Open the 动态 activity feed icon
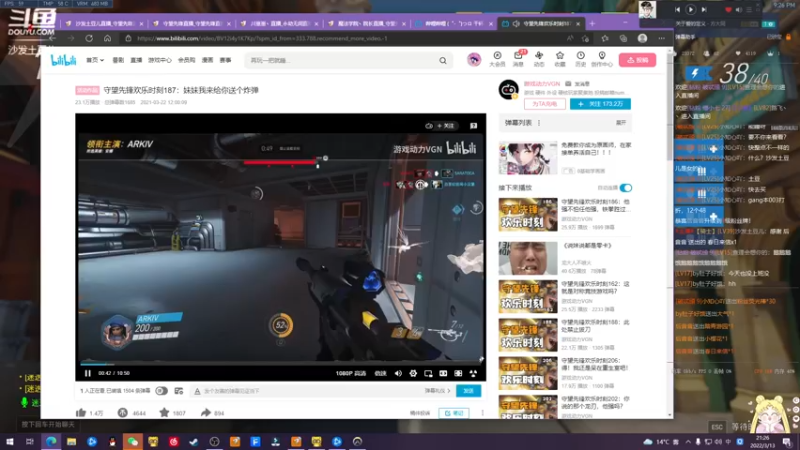Image resolution: width=800 pixels, height=450 pixels. (x=539, y=59)
